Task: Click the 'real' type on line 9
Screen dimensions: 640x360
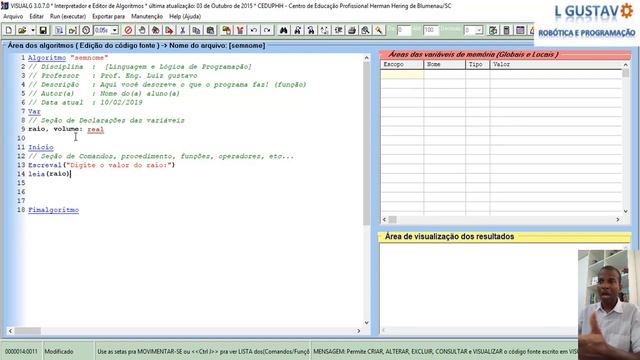Action: (96, 129)
